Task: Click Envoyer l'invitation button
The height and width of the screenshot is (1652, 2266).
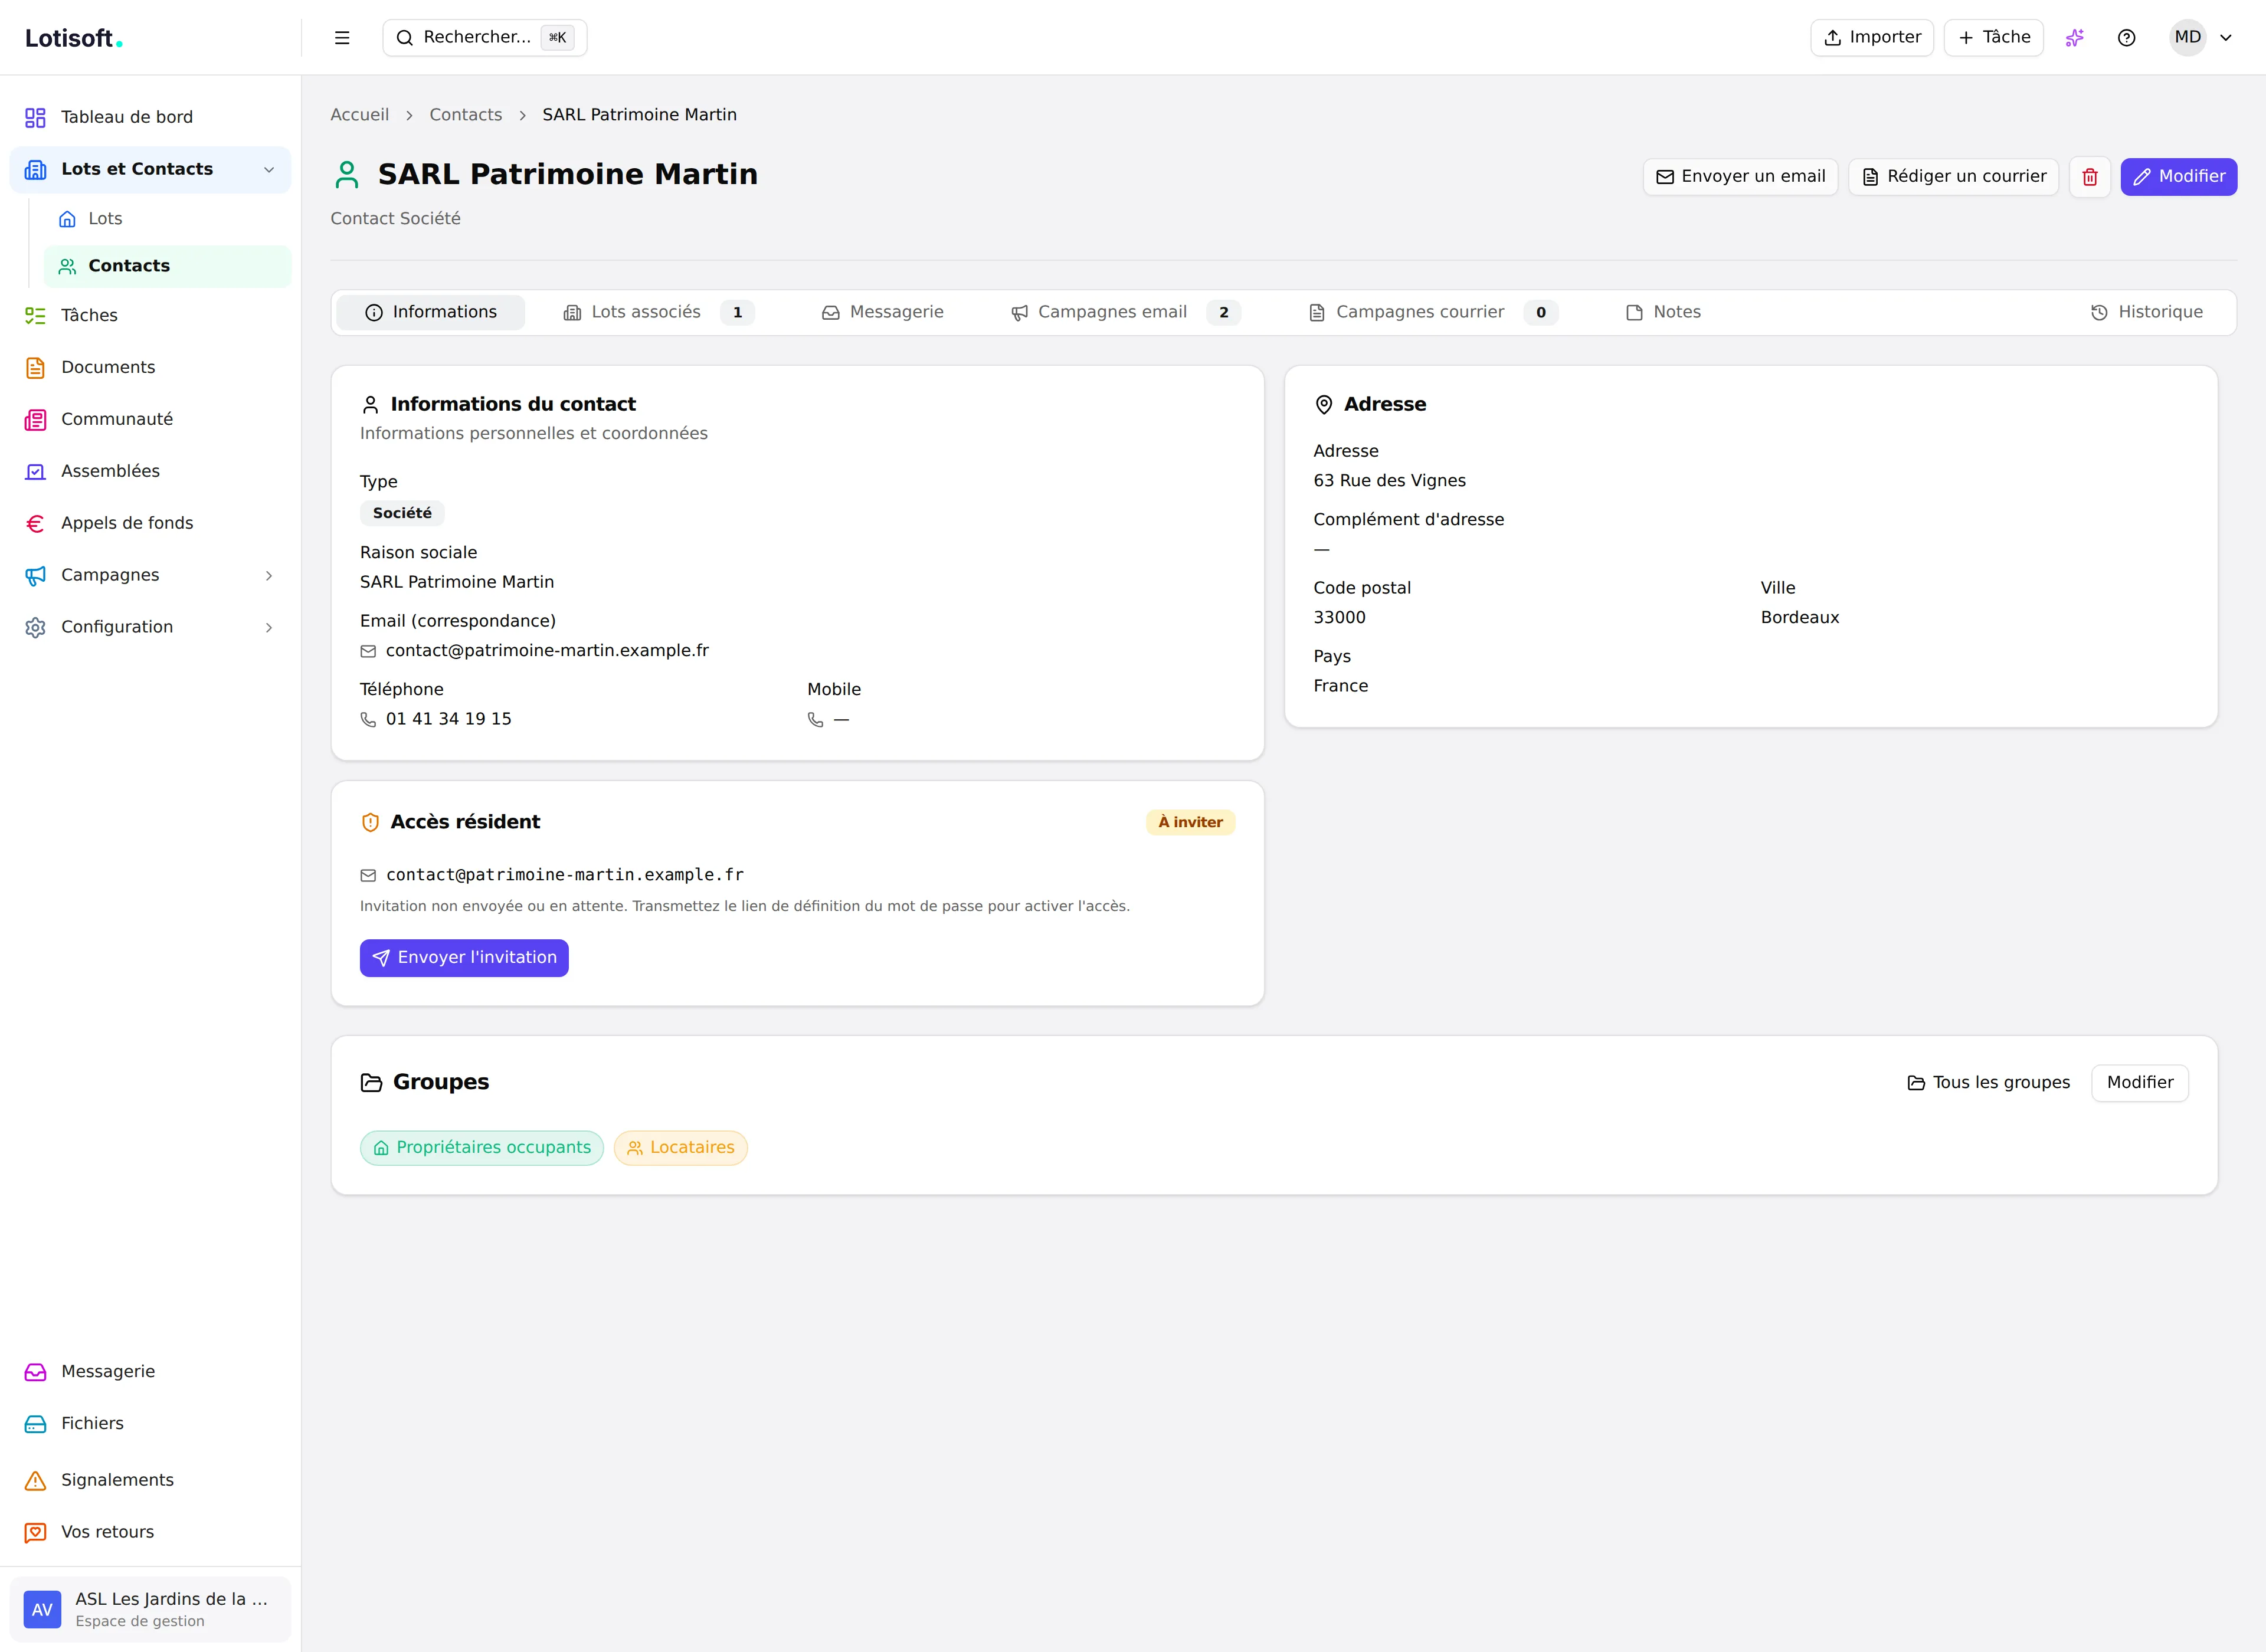Action: [464, 958]
